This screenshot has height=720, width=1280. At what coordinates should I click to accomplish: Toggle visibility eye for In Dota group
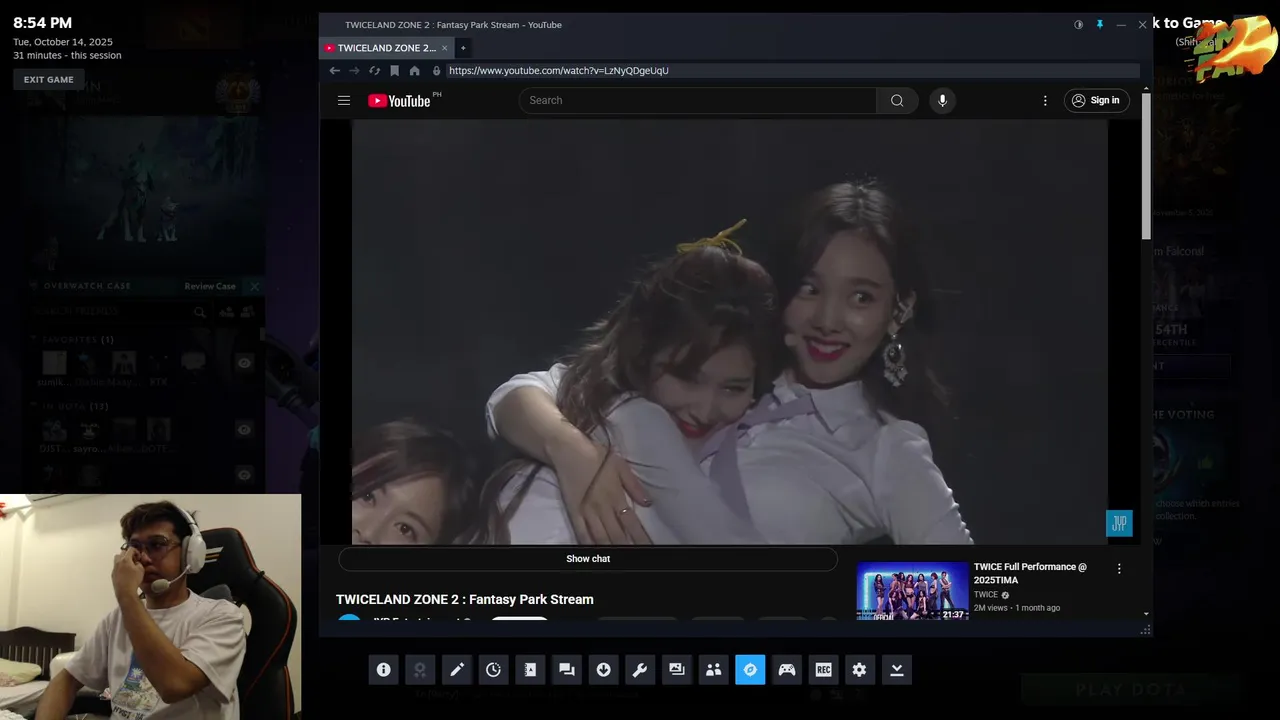pos(244,429)
